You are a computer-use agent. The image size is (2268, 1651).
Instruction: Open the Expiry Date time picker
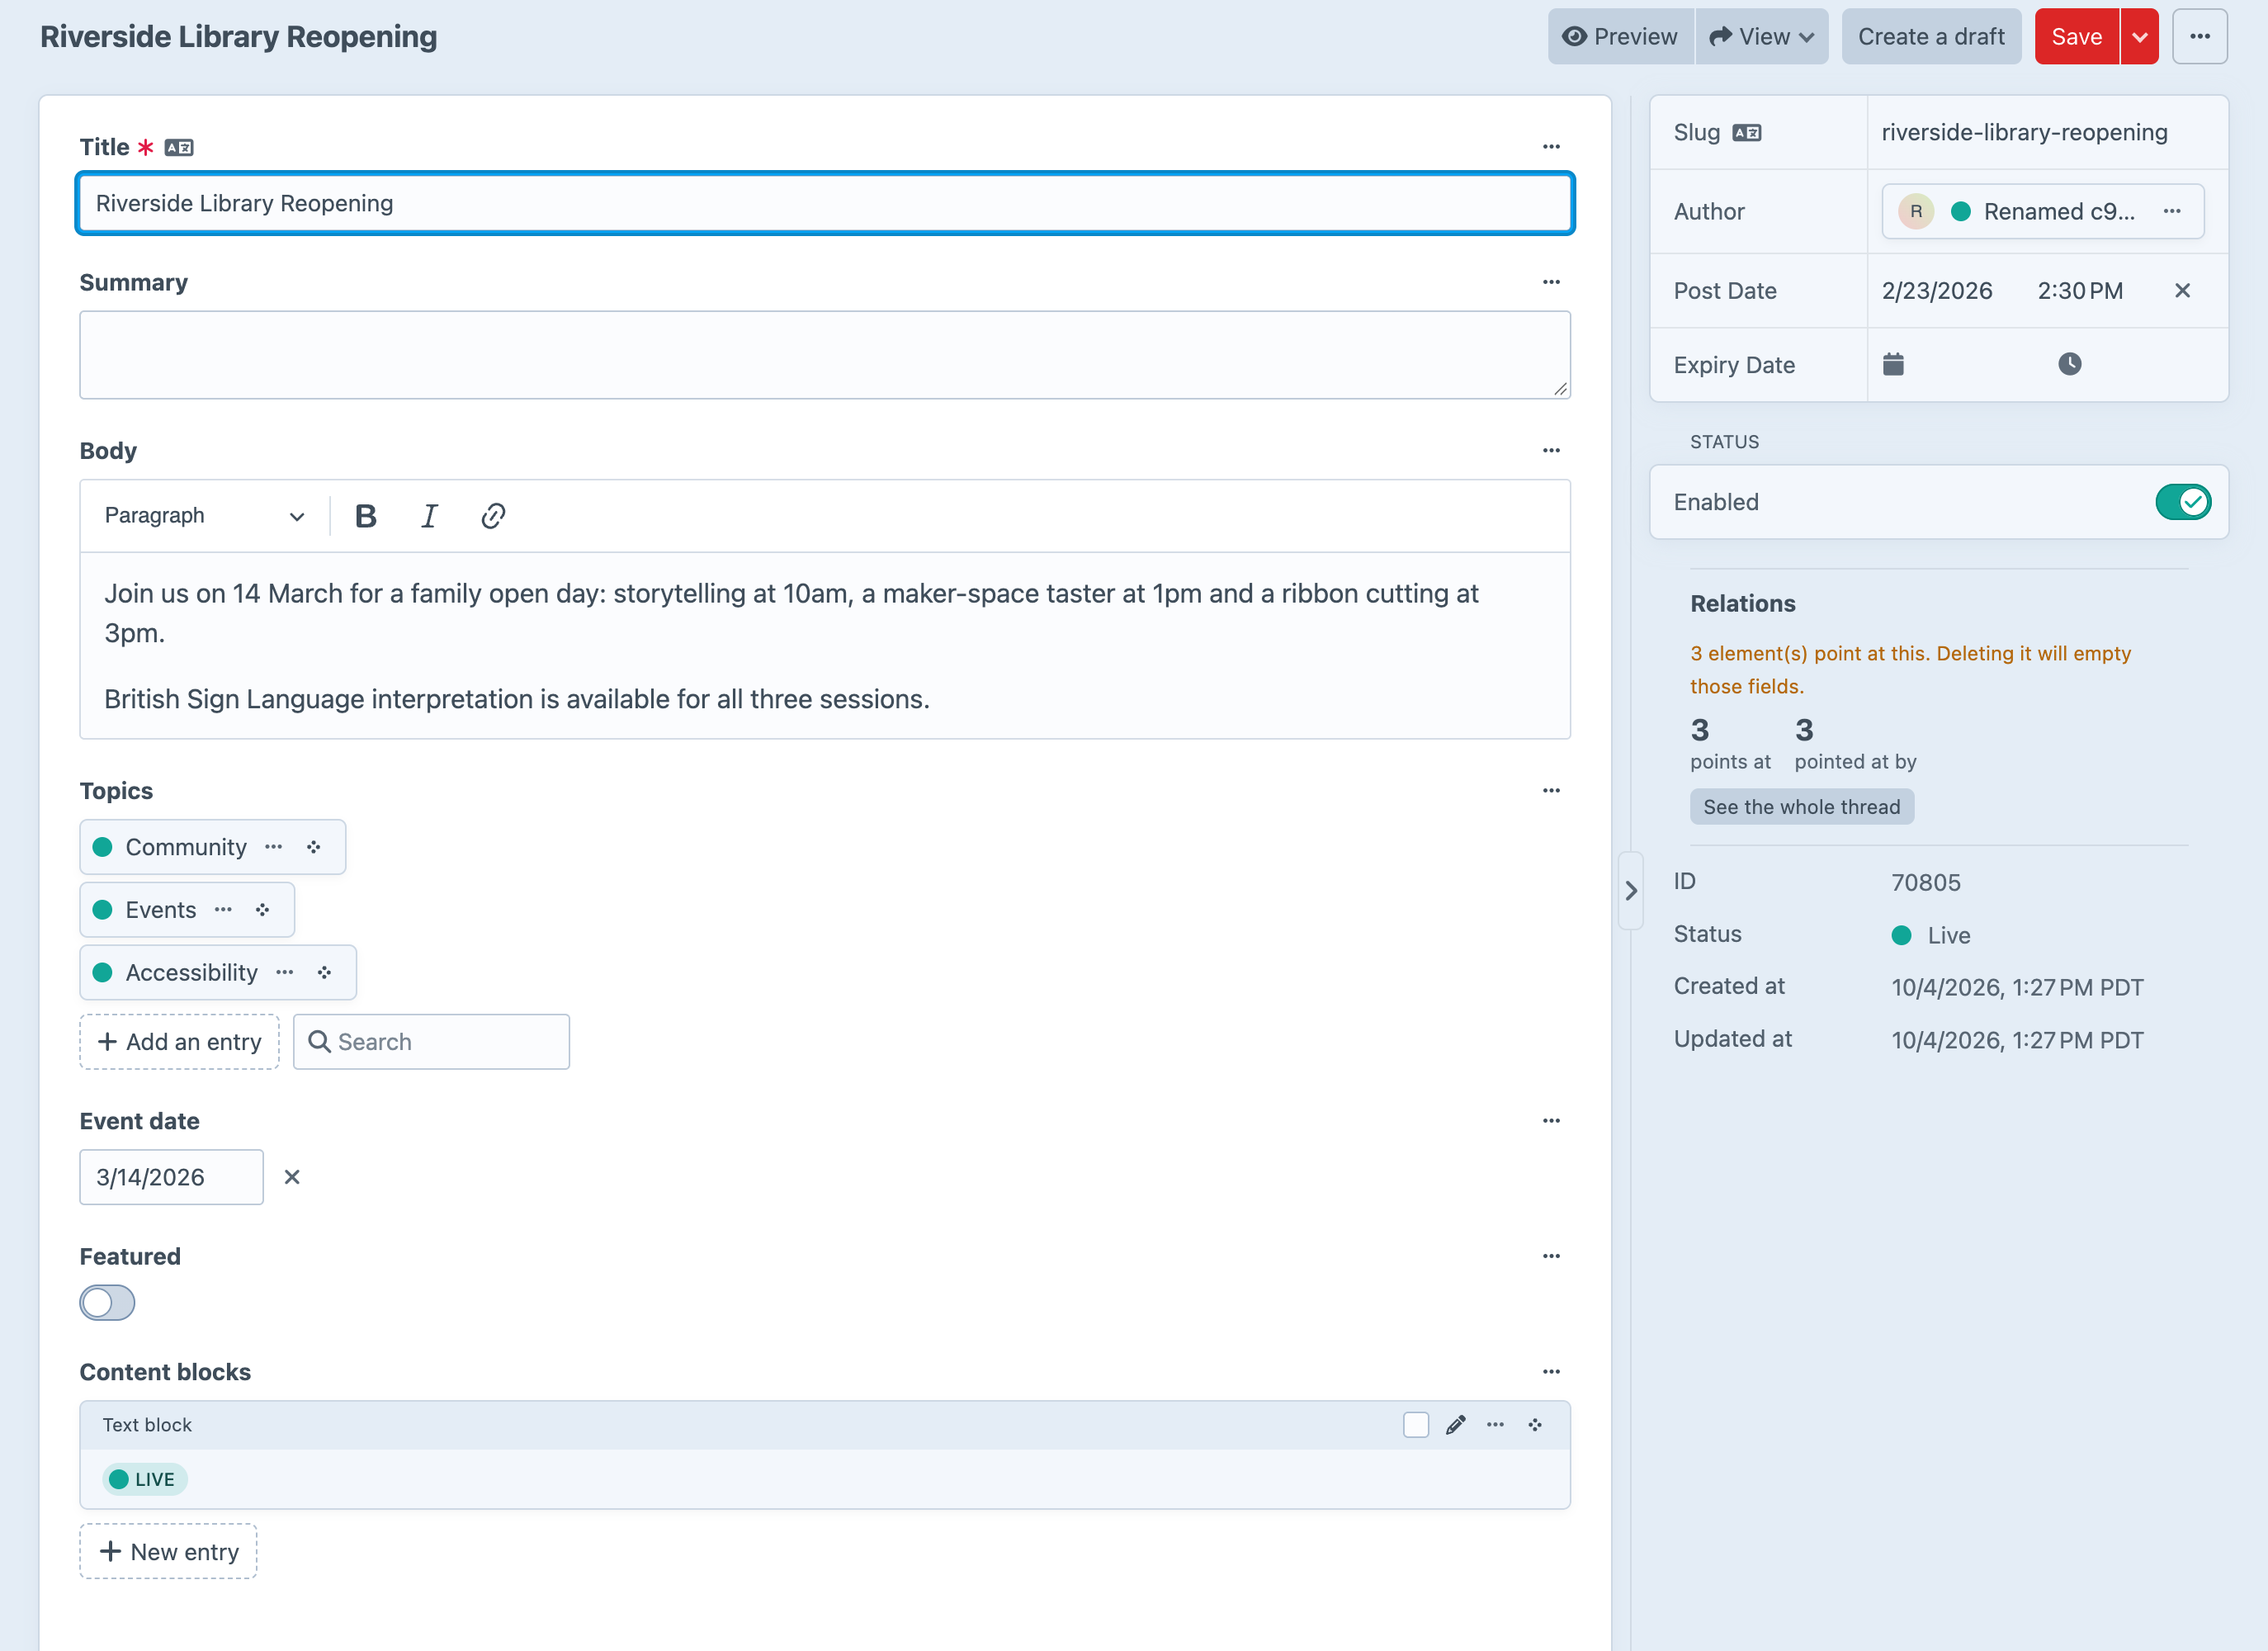[2069, 364]
